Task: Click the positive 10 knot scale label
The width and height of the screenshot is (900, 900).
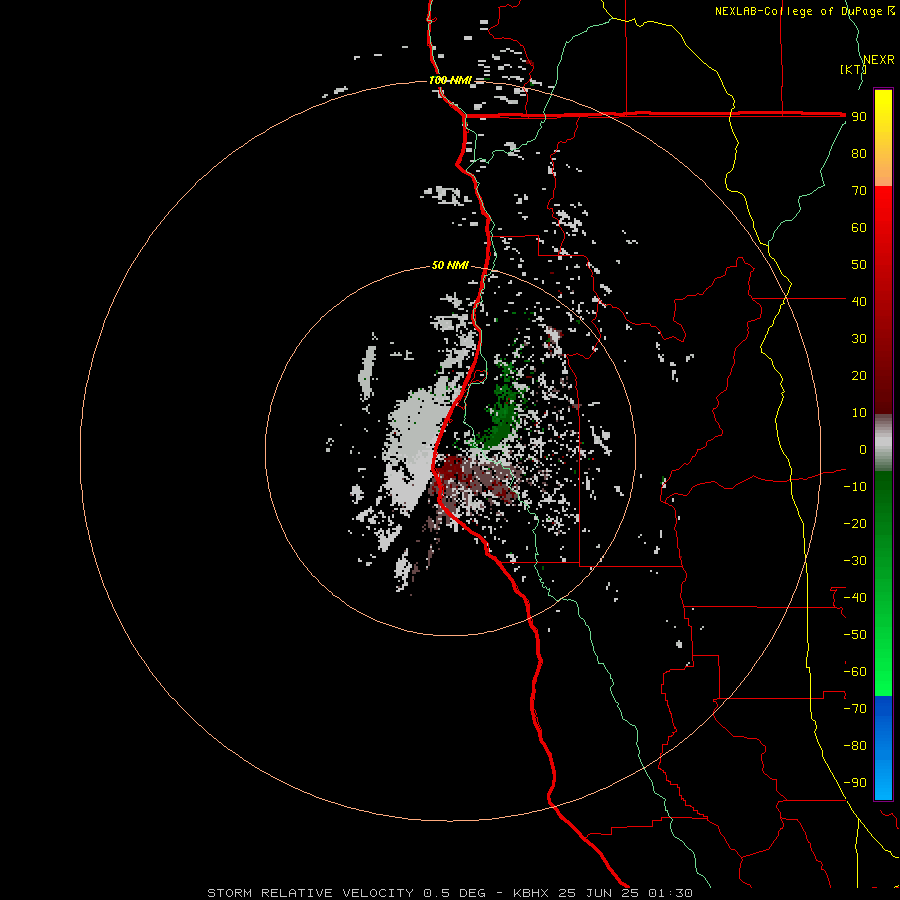Action: [x=859, y=413]
